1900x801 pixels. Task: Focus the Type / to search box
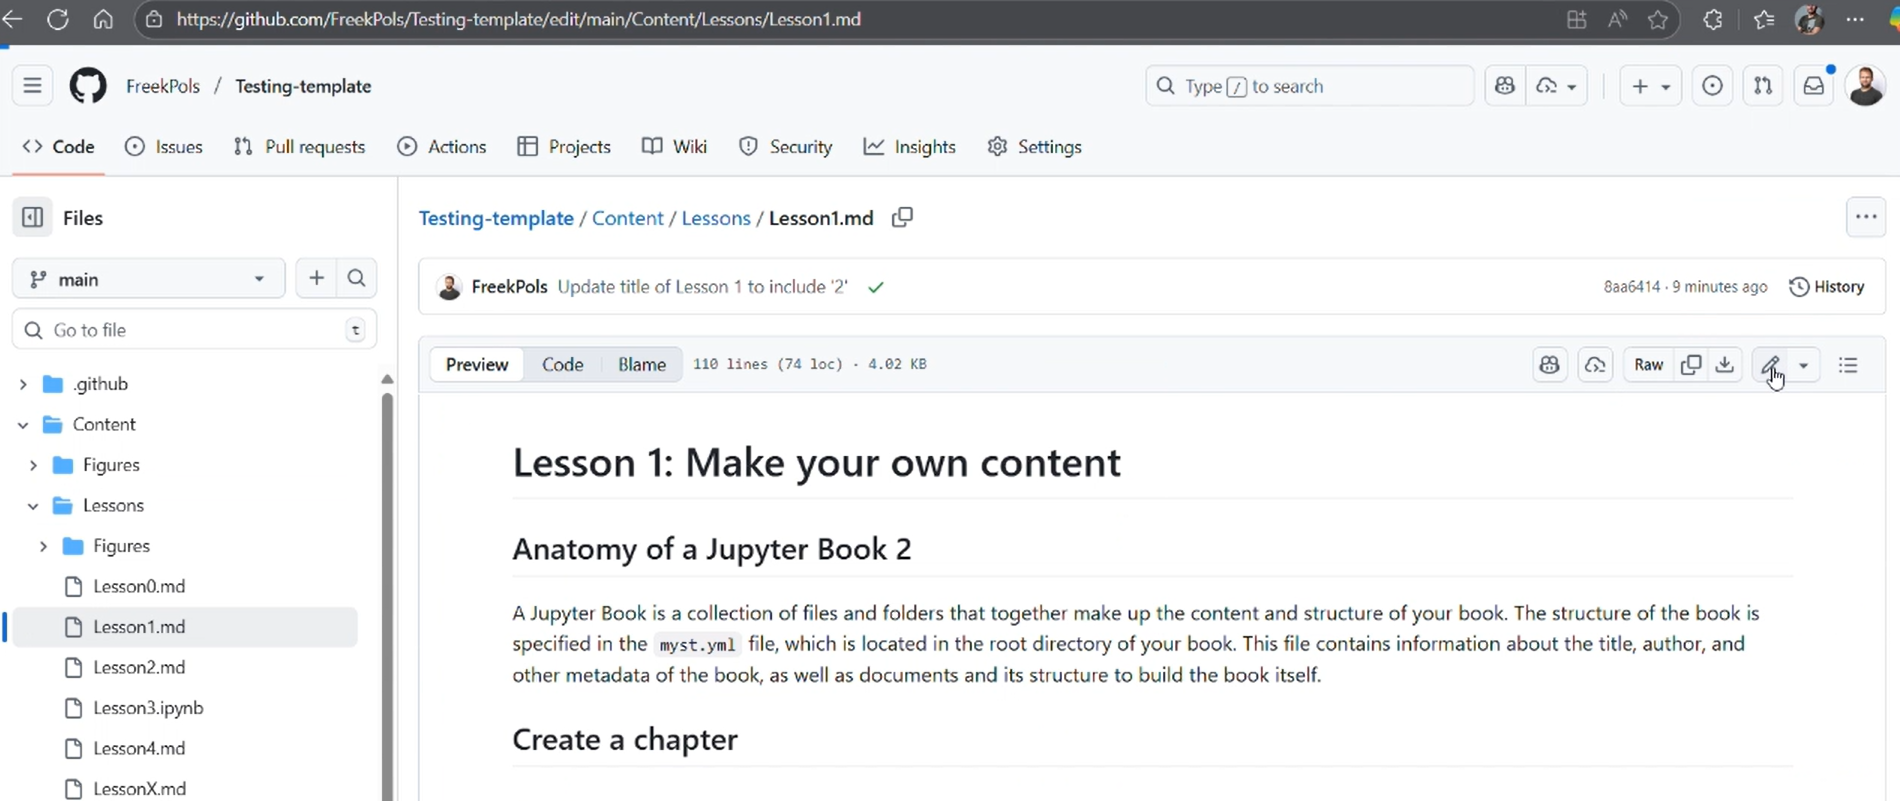(1309, 86)
